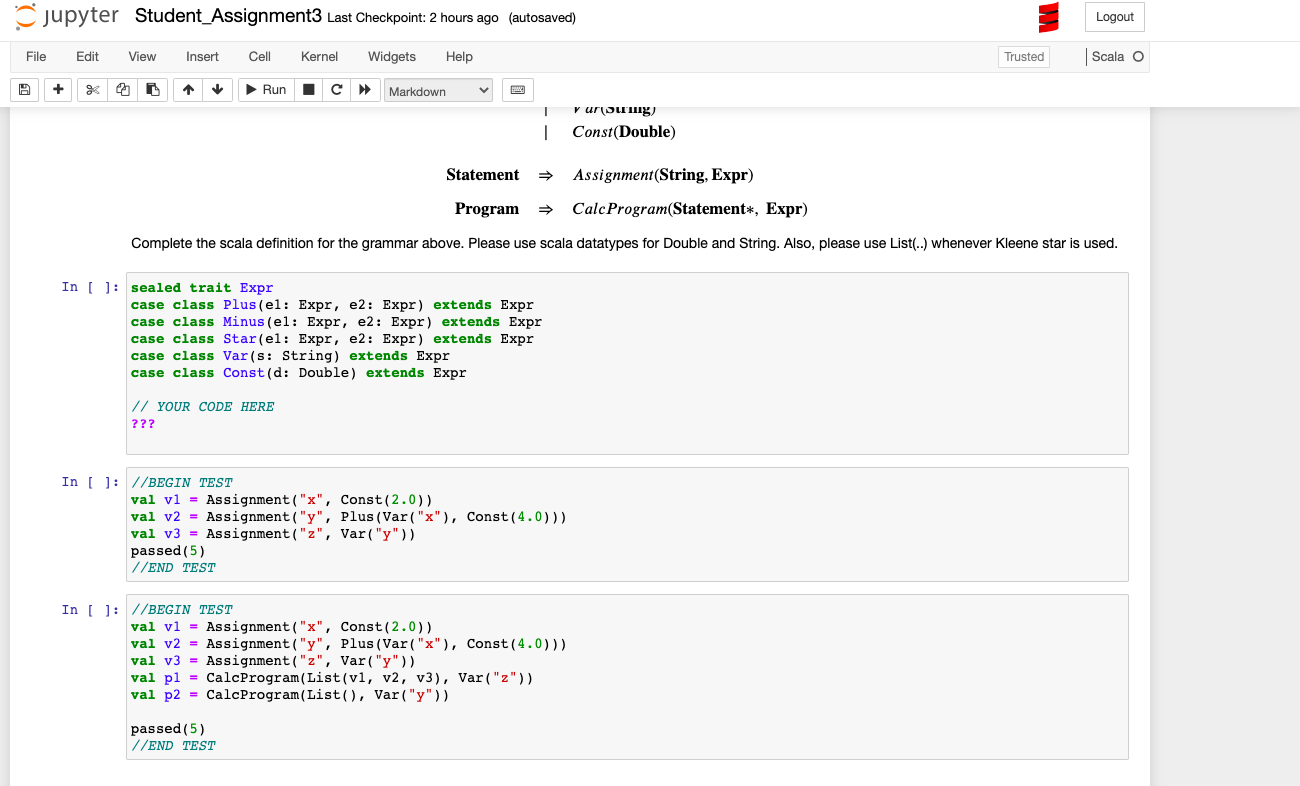The image size is (1300, 786).
Task: Click the Trusted notebook indicator
Action: pos(1023,57)
